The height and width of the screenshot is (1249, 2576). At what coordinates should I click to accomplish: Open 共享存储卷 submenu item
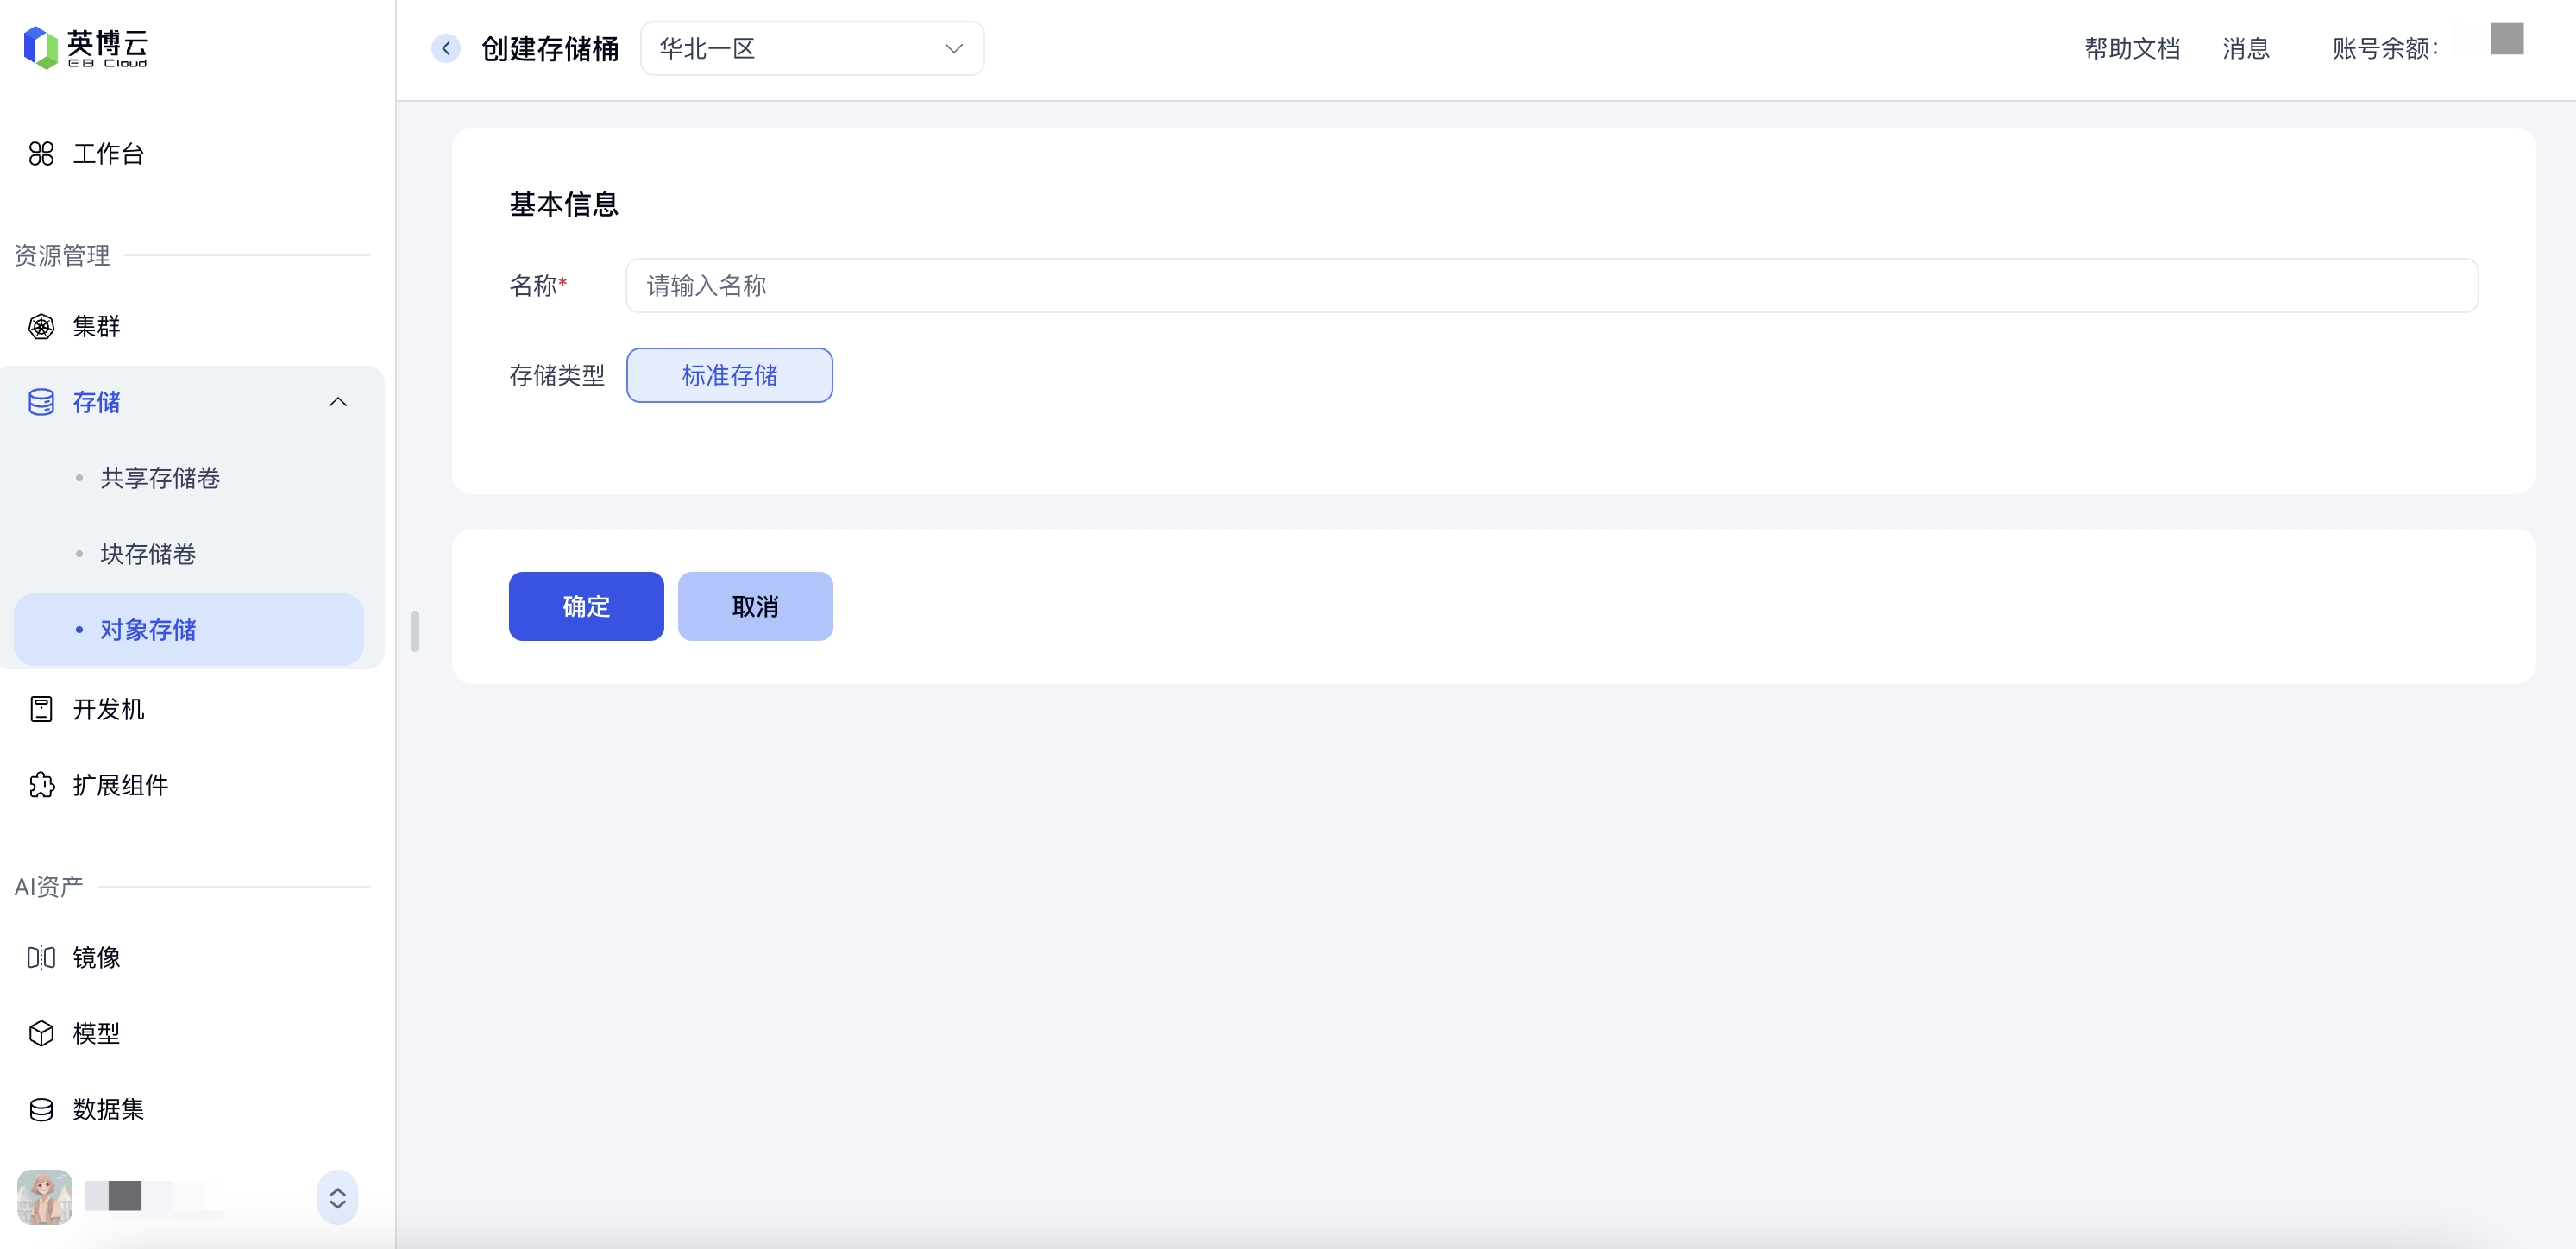160,478
